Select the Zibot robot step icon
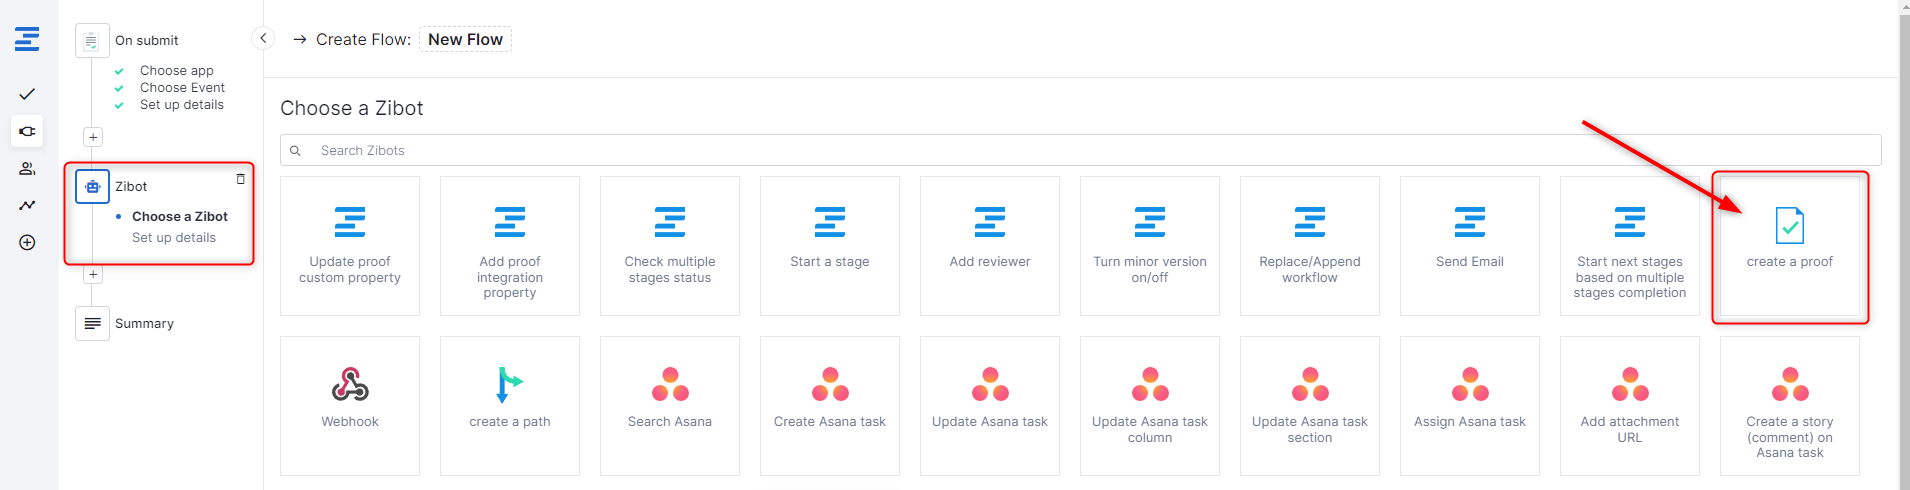The width and height of the screenshot is (1910, 490). 92,186
